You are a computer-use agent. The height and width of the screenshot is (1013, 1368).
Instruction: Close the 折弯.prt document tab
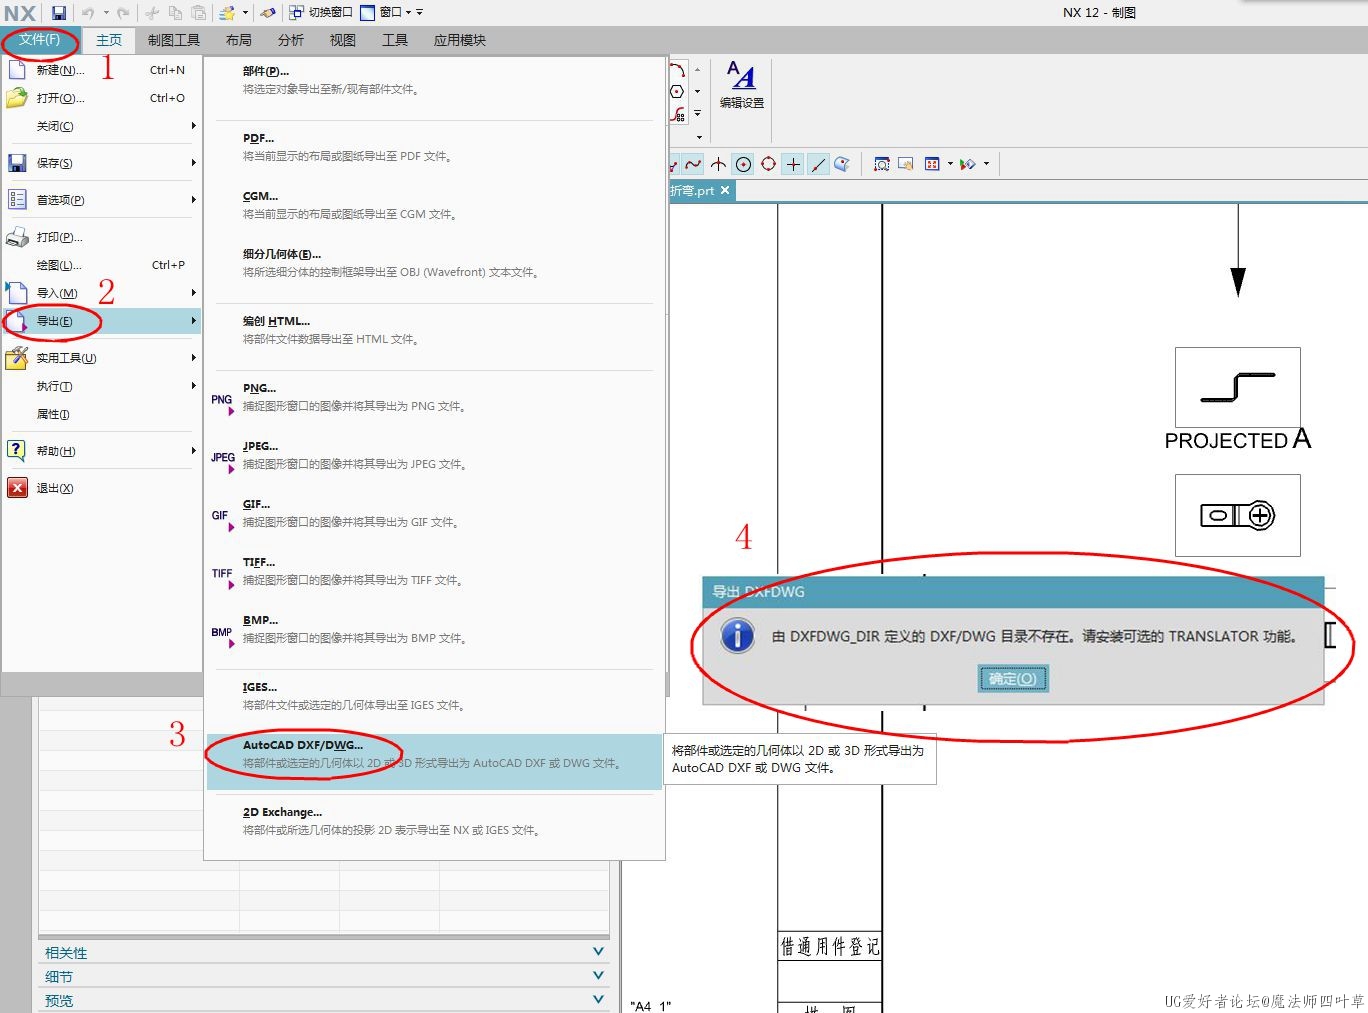(725, 190)
